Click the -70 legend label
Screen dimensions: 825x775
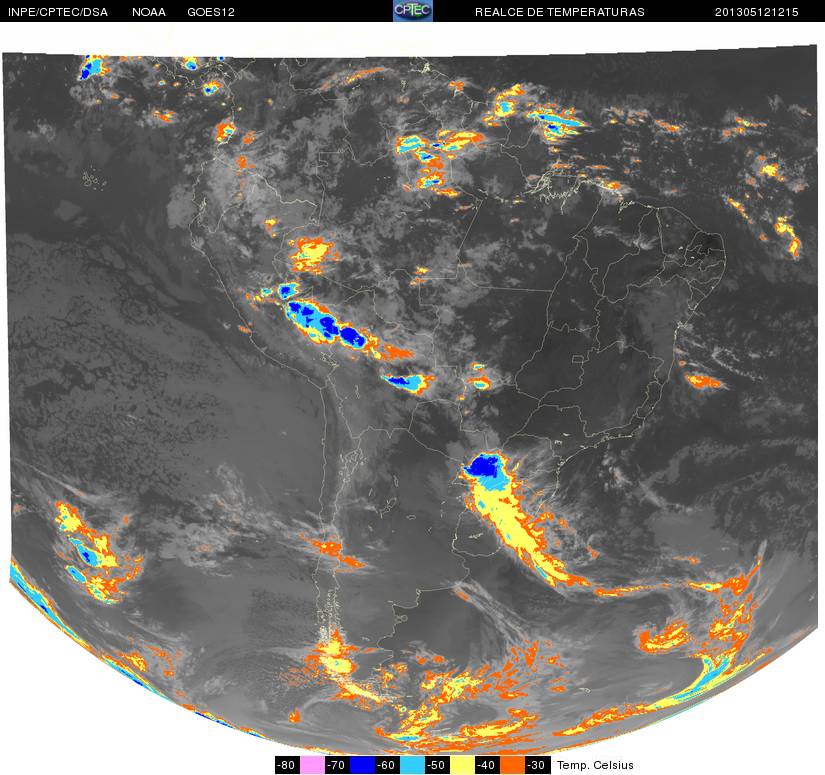pos(337,765)
